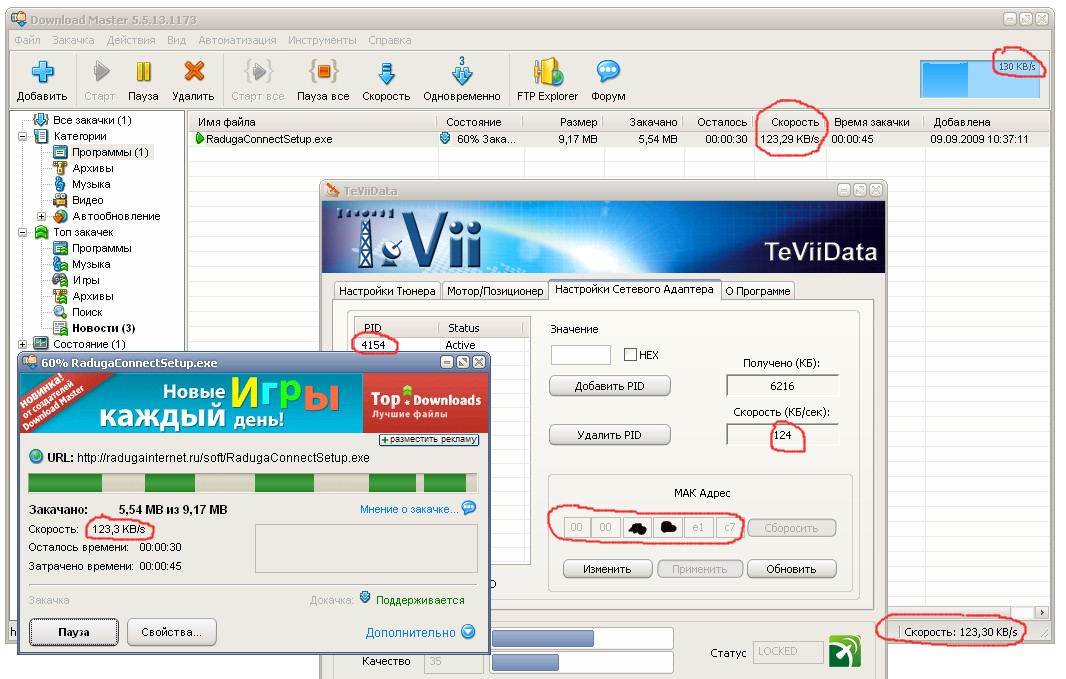Click the Получено (КБ) field showing 6216
The height and width of the screenshot is (679, 1066).
coord(782,386)
